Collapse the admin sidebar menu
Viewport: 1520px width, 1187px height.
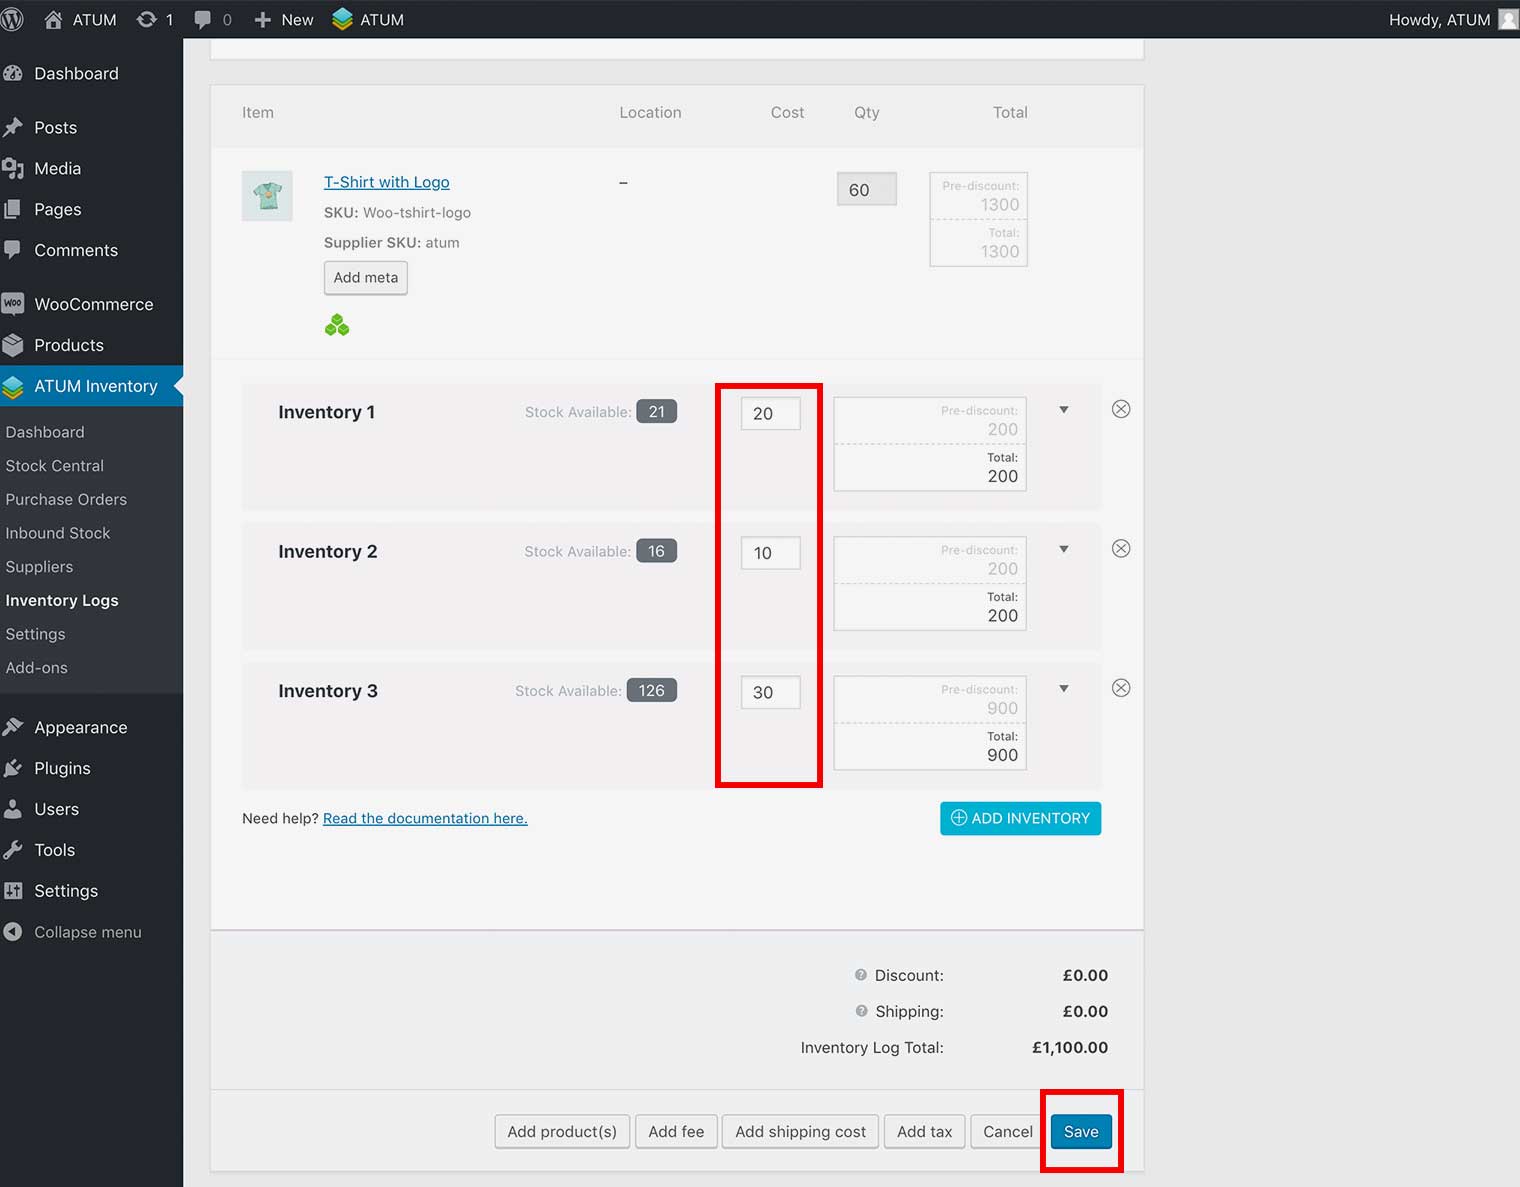point(87,932)
